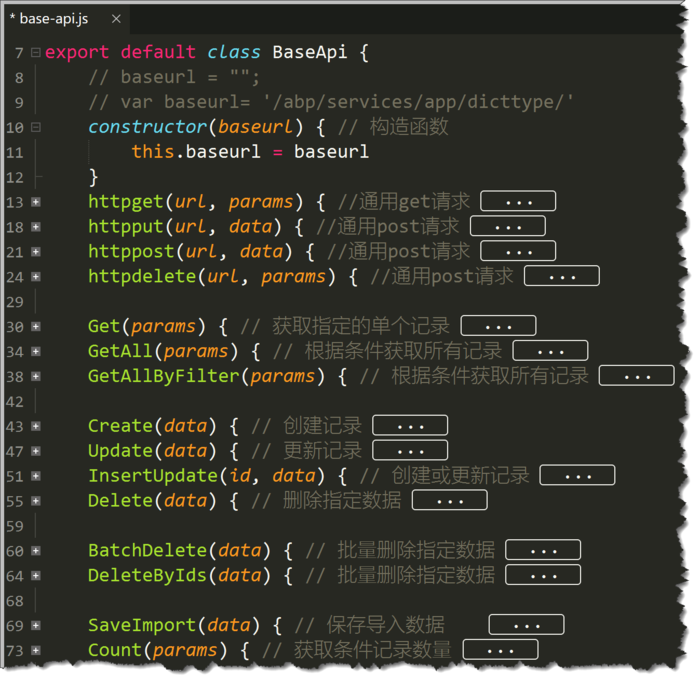Viewport: 700px width, 682px height.
Task: Expand the httpput fold at line 18
Action: [x=36, y=227]
